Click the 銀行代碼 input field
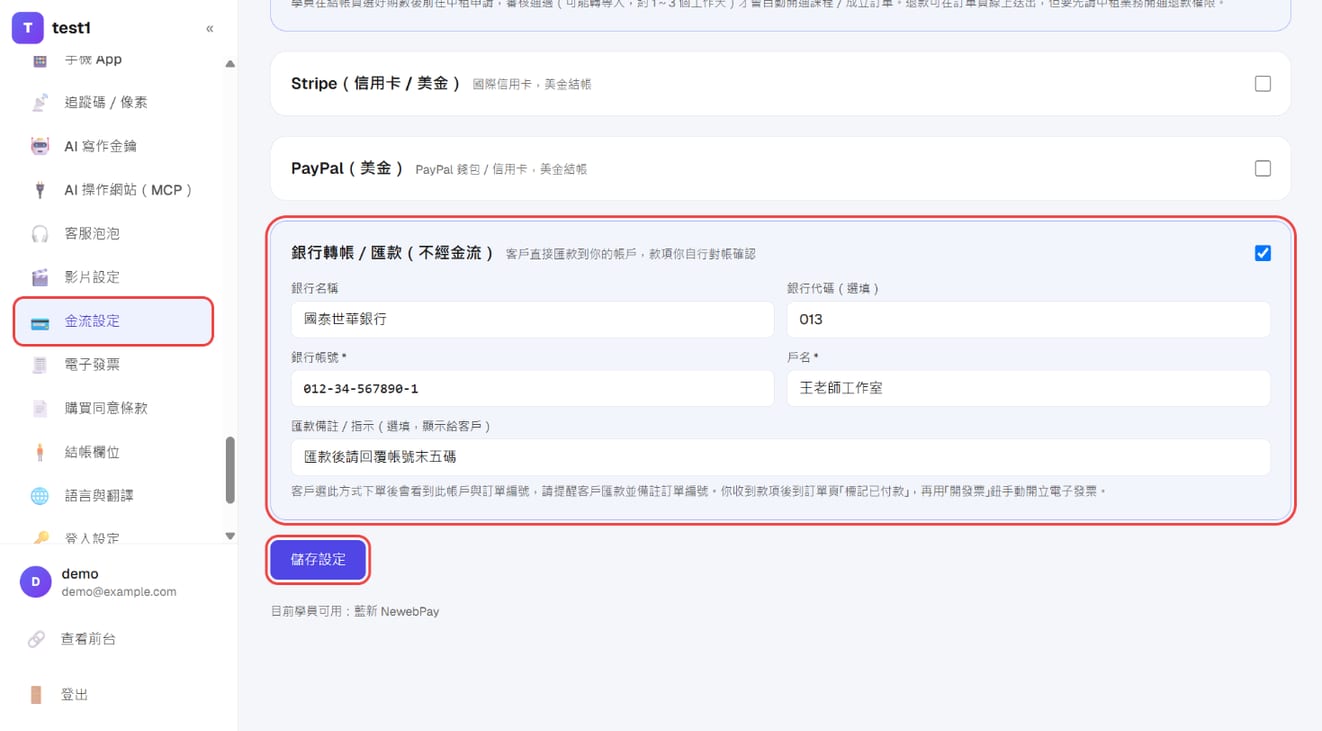Viewport: 1322px width, 731px height. click(x=1029, y=320)
